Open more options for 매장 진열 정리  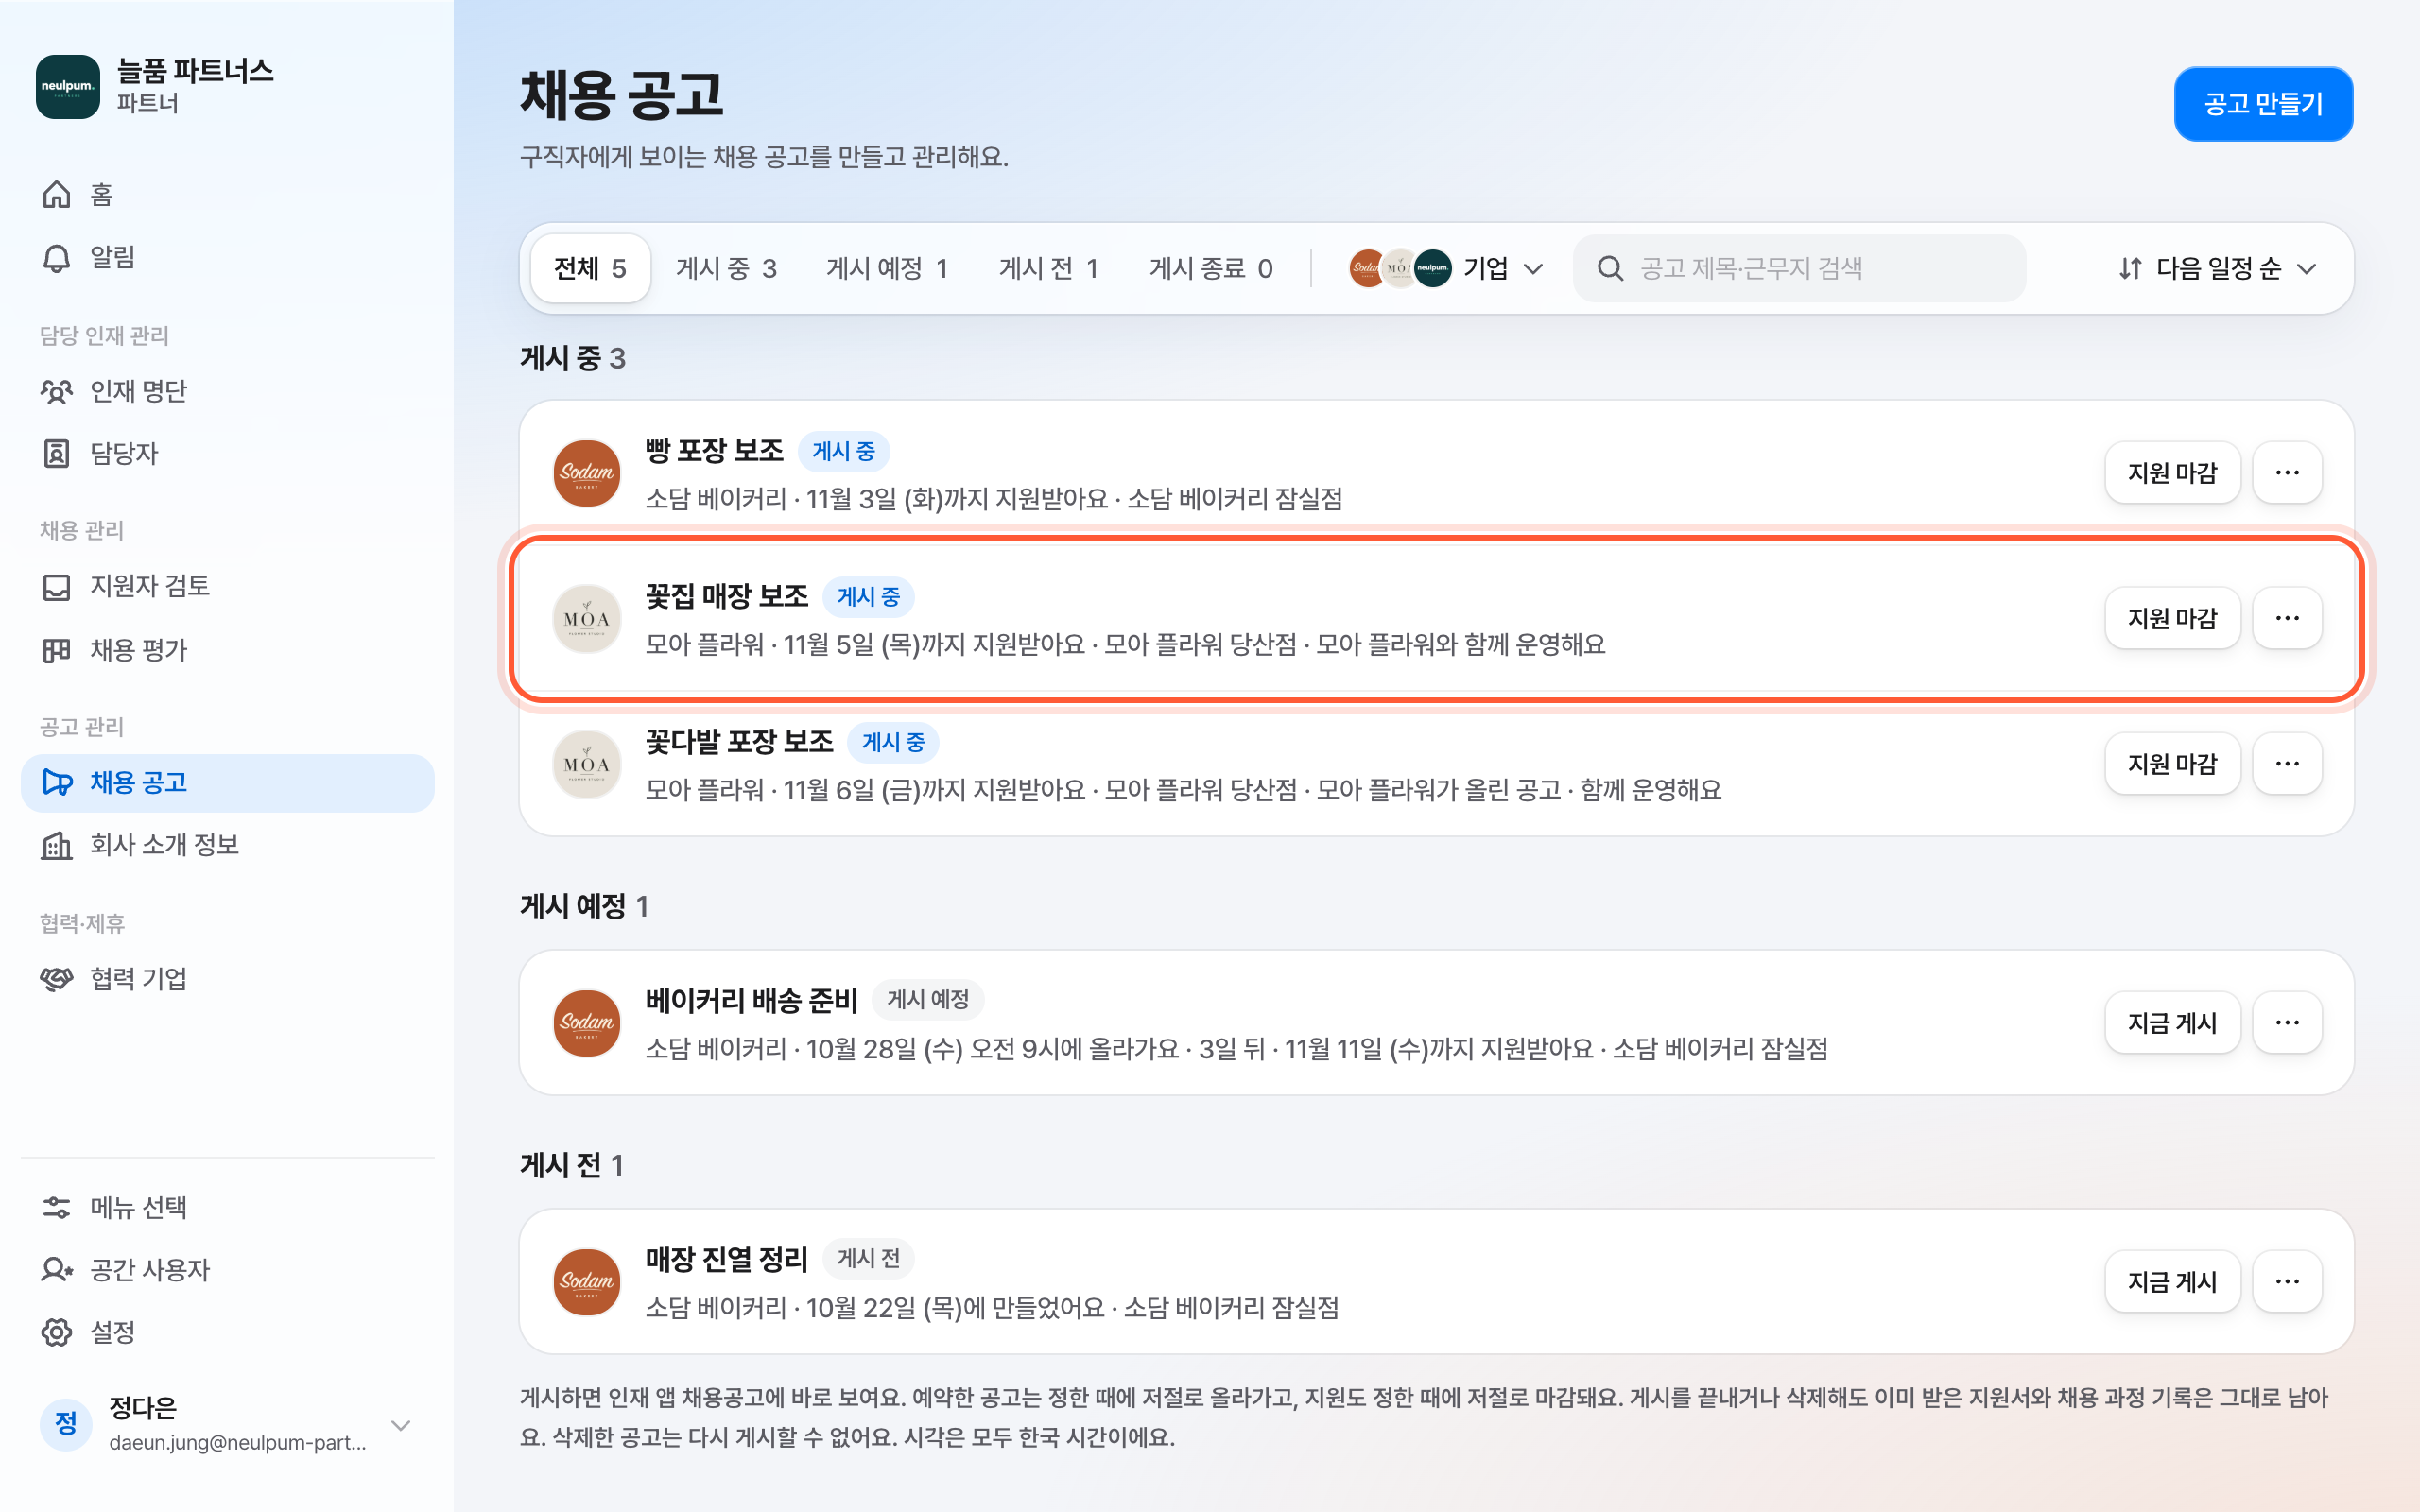2287,1282
